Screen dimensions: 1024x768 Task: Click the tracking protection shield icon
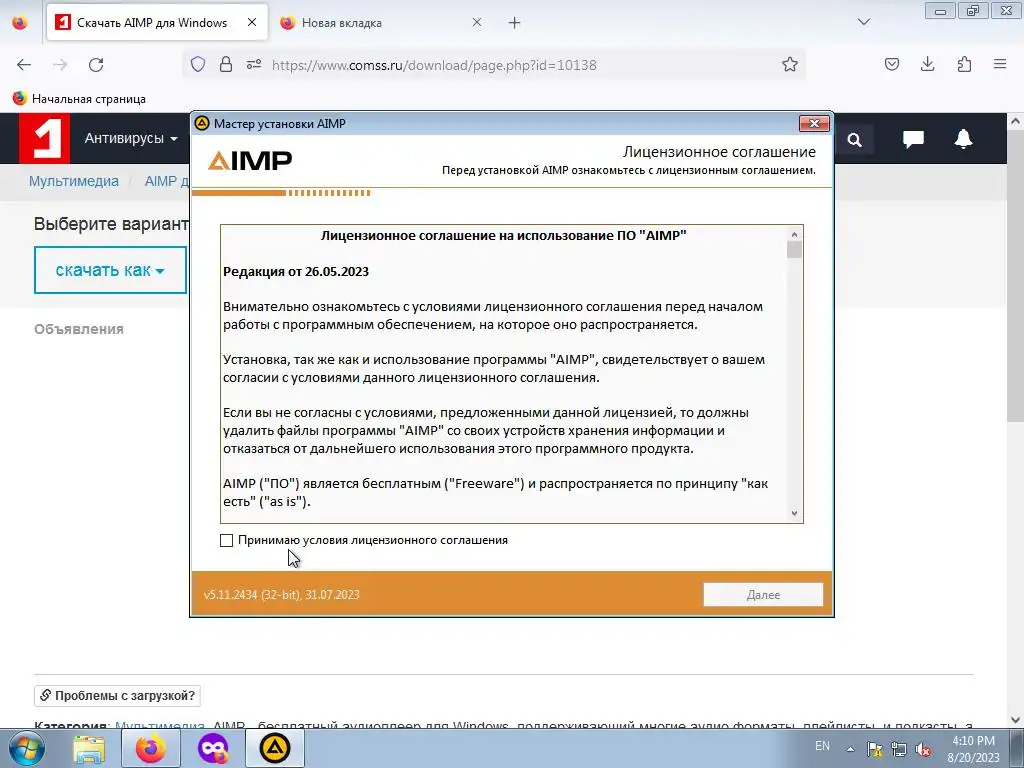click(x=198, y=65)
